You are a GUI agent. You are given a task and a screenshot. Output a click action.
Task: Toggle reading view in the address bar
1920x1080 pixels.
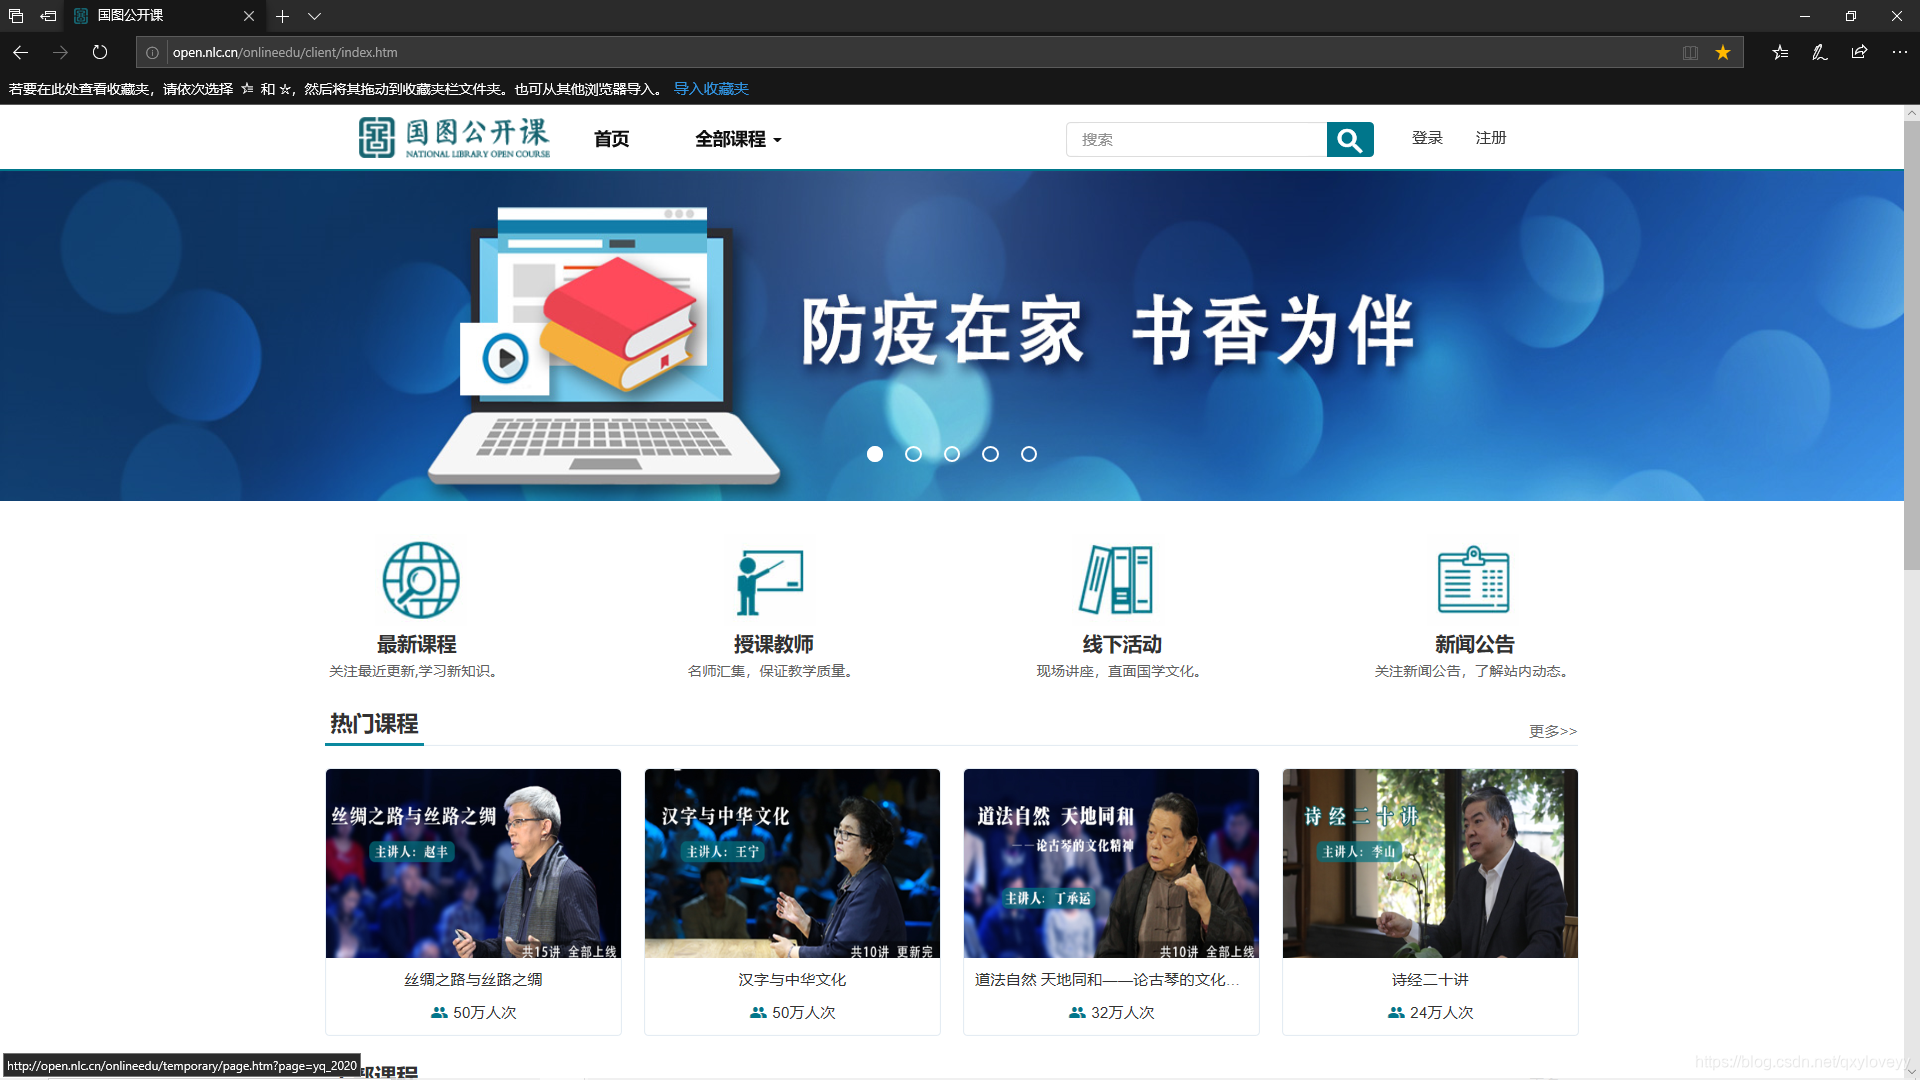pyautogui.click(x=1689, y=52)
